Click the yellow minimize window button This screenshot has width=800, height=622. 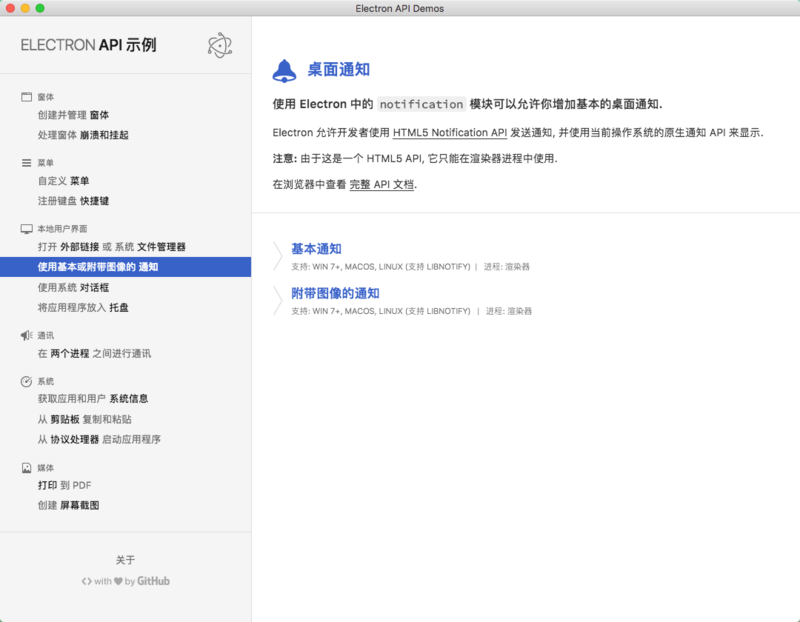click(x=25, y=8)
